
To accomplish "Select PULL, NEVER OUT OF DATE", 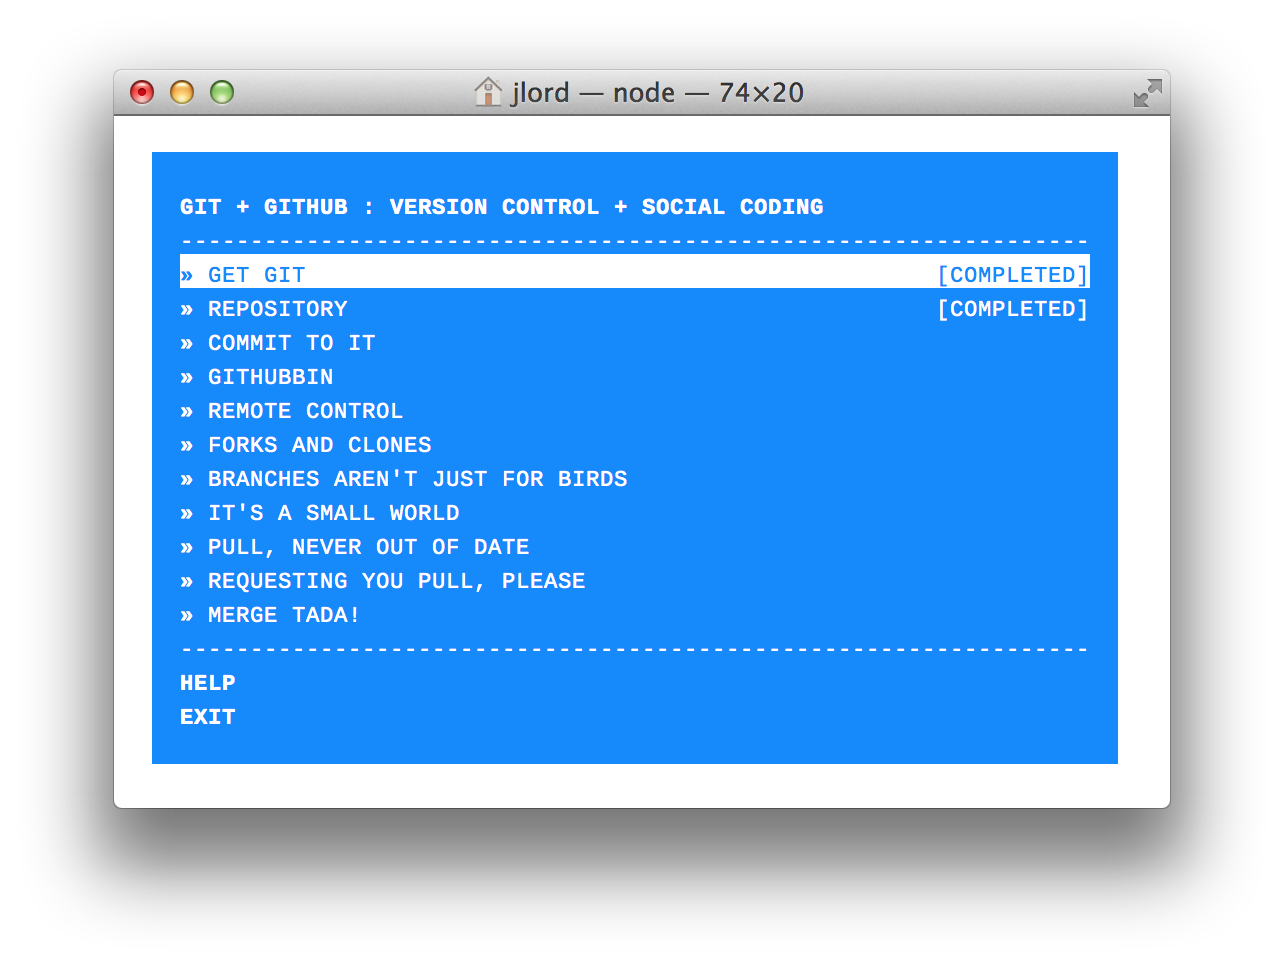I will [368, 547].
